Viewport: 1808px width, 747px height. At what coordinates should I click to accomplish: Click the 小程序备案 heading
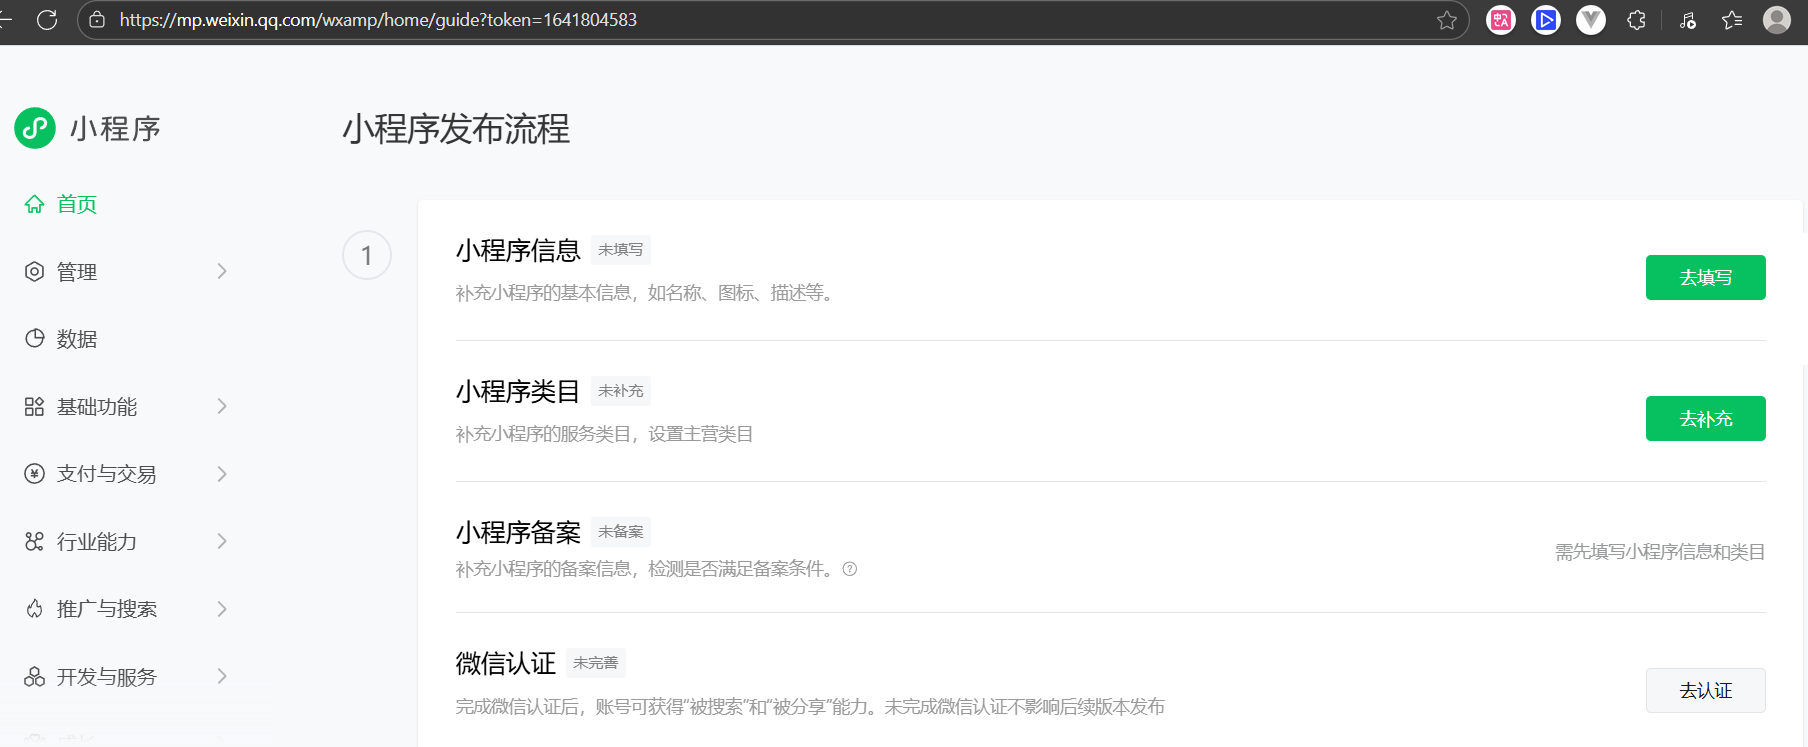coord(518,532)
